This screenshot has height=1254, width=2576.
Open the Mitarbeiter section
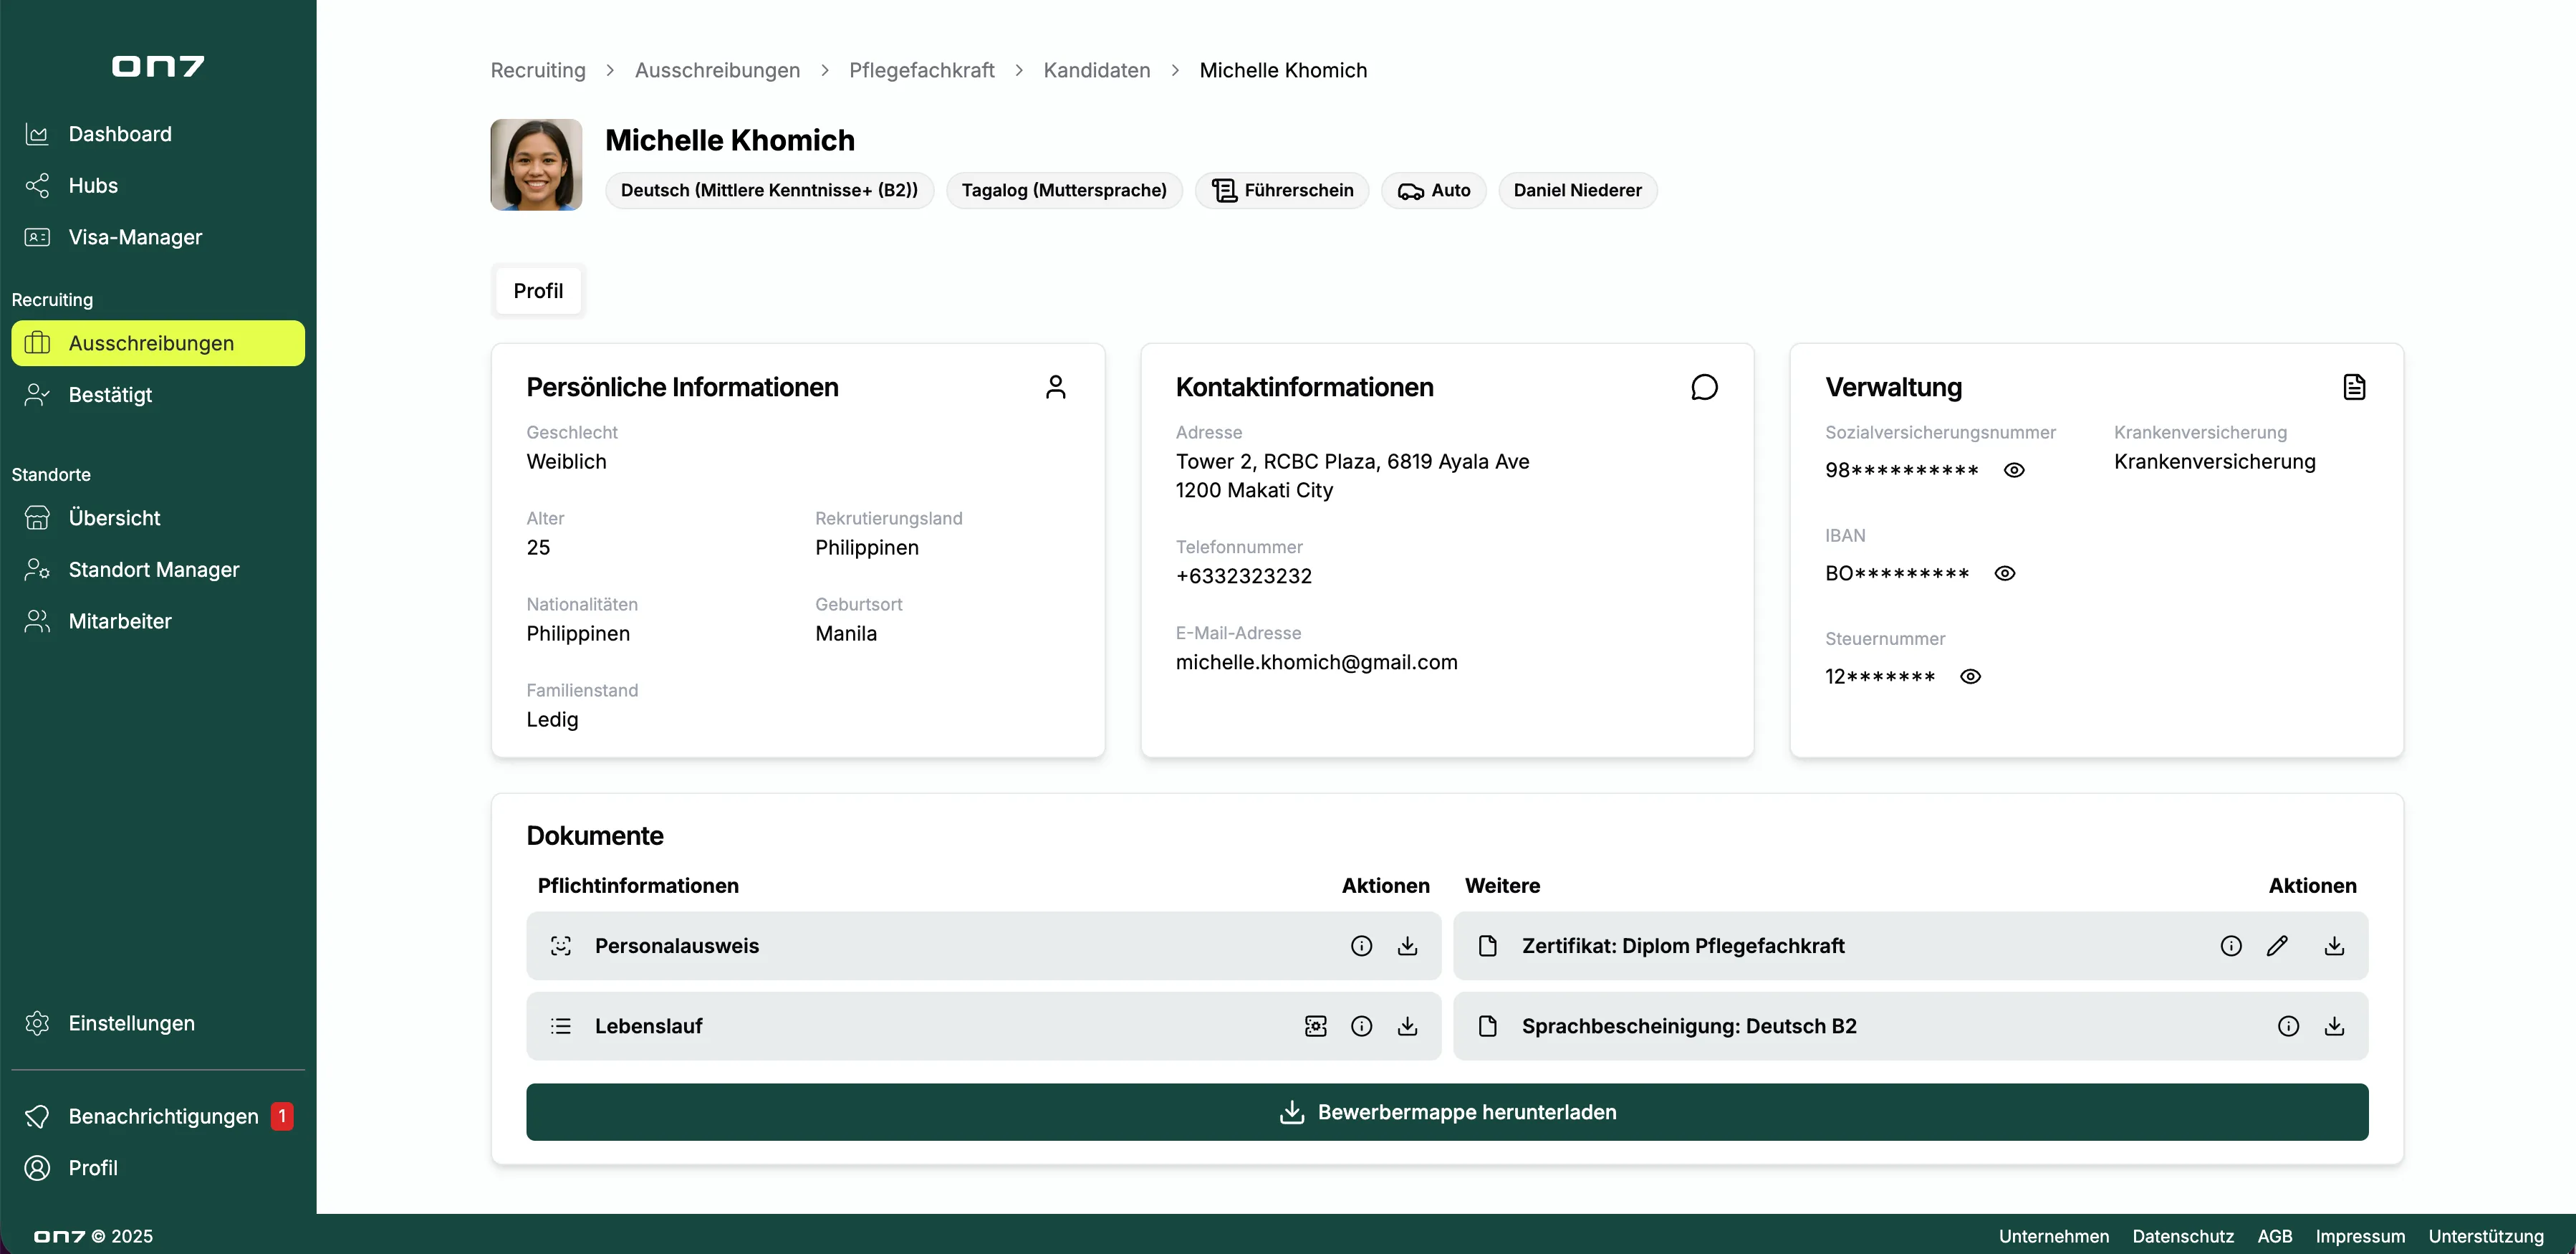click(120, 620)
